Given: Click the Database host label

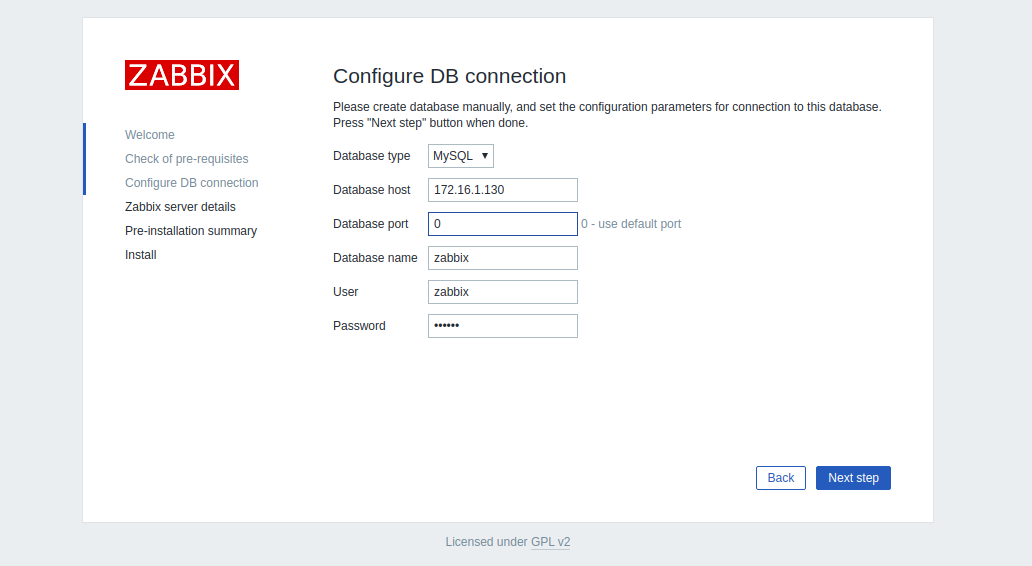Looking at the screenshot, I should point(372,190).
